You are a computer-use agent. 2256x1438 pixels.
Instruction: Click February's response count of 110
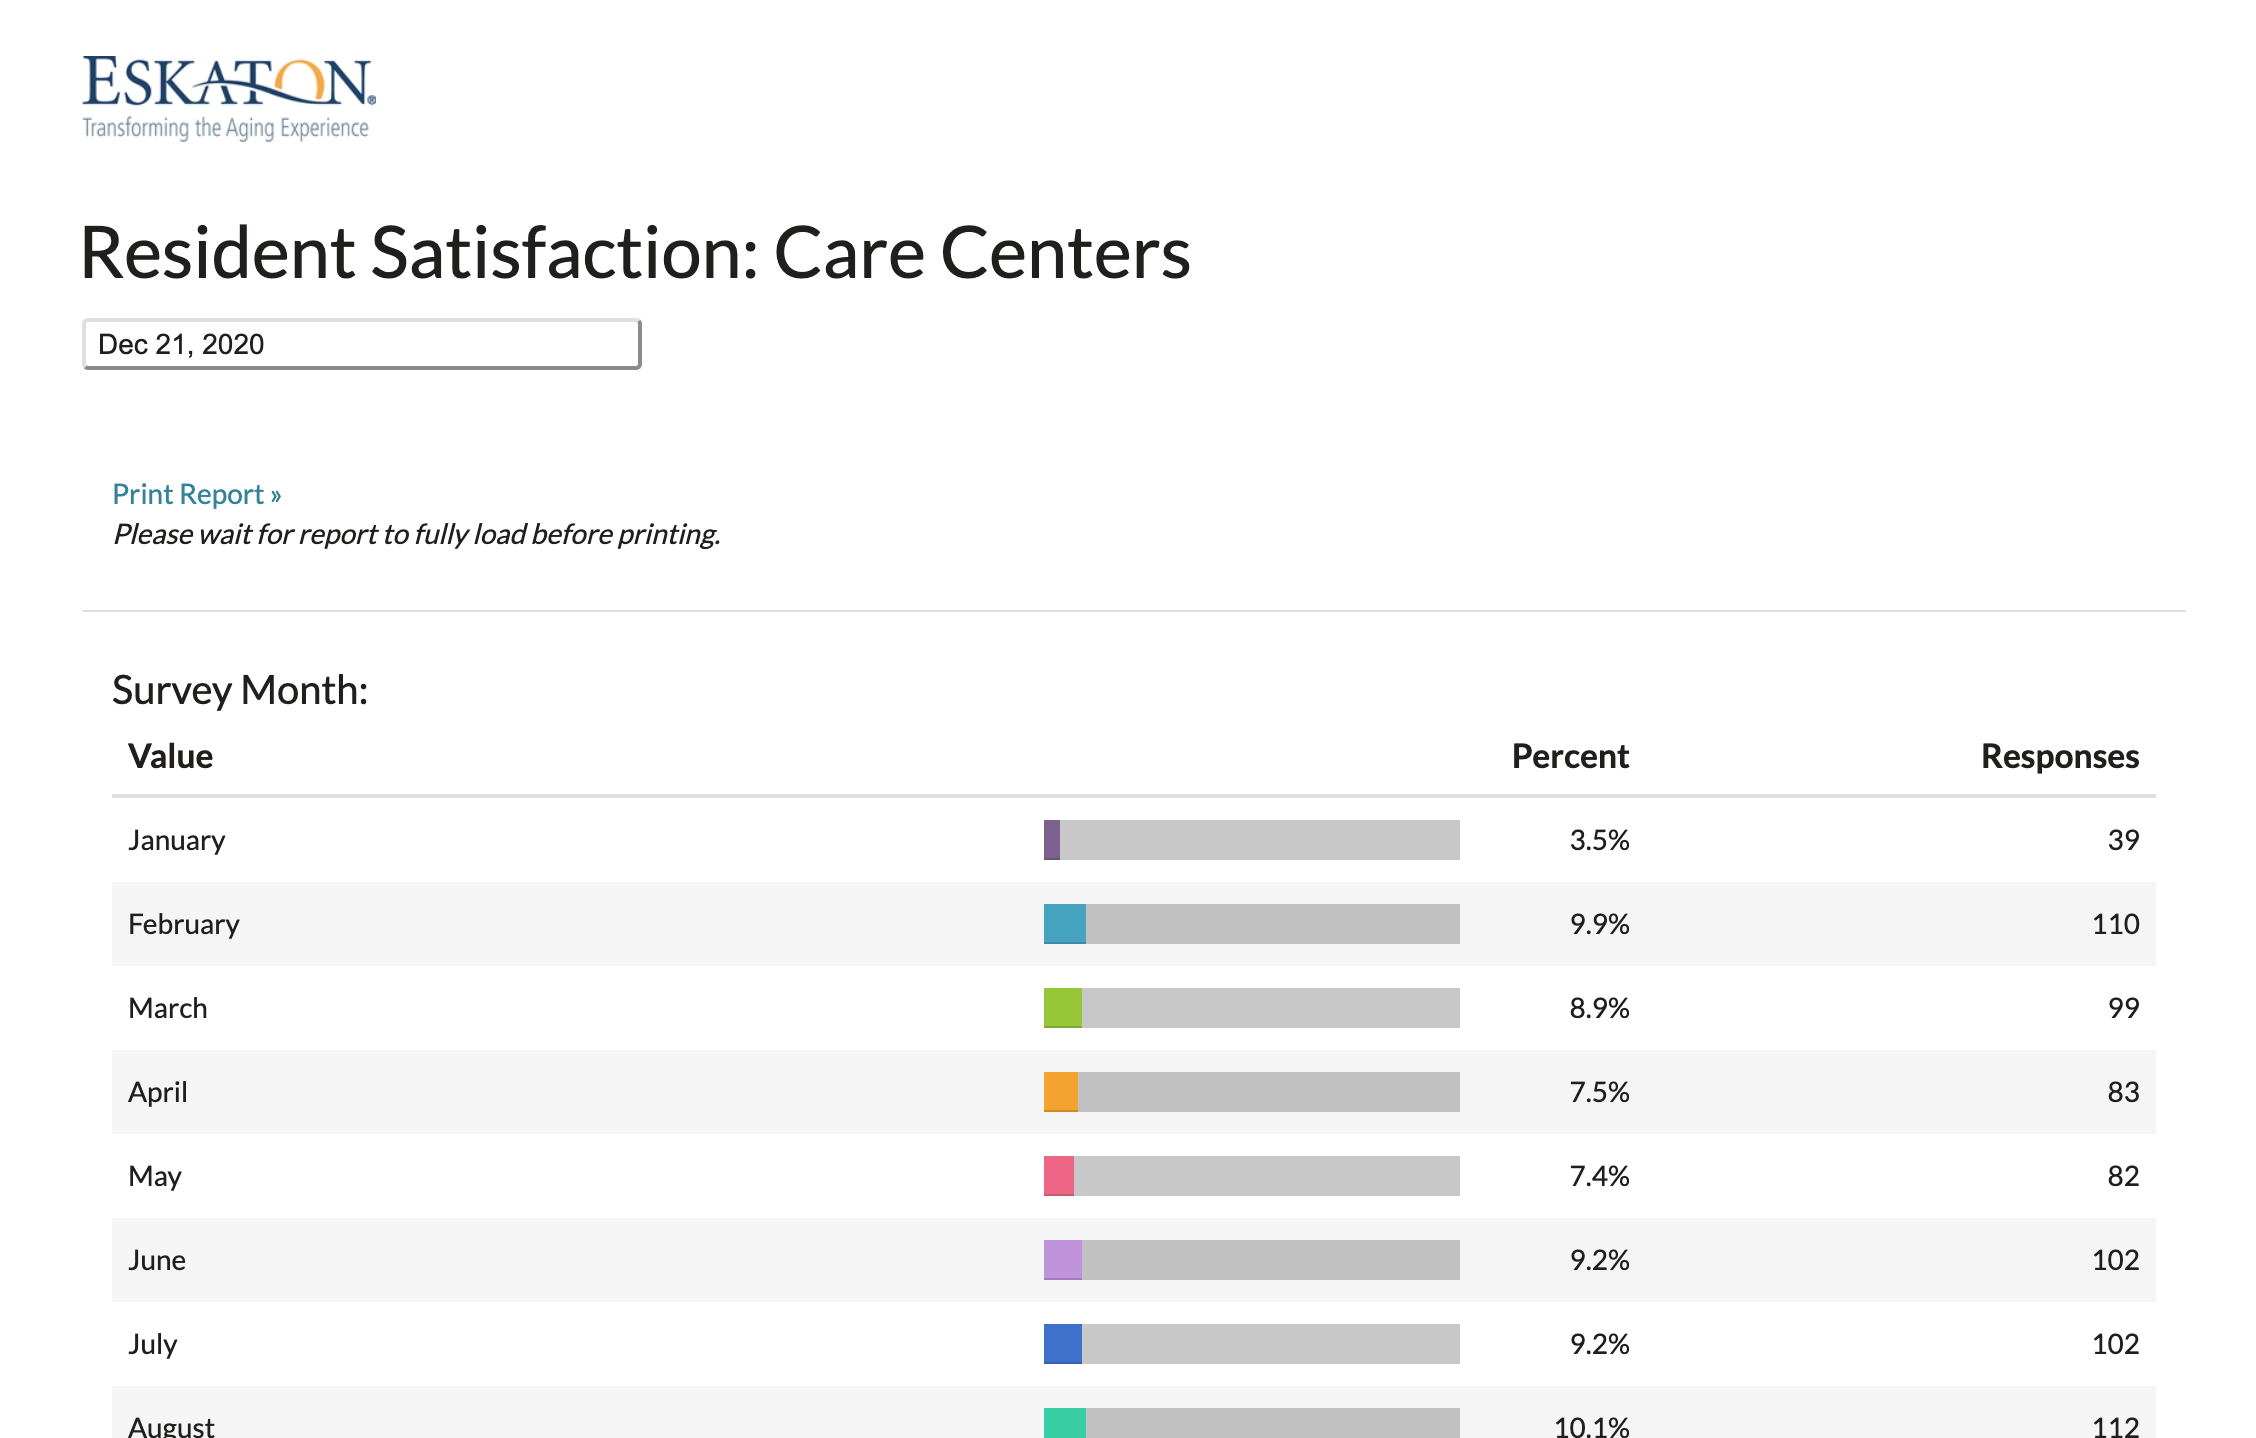coord(2118,924)
